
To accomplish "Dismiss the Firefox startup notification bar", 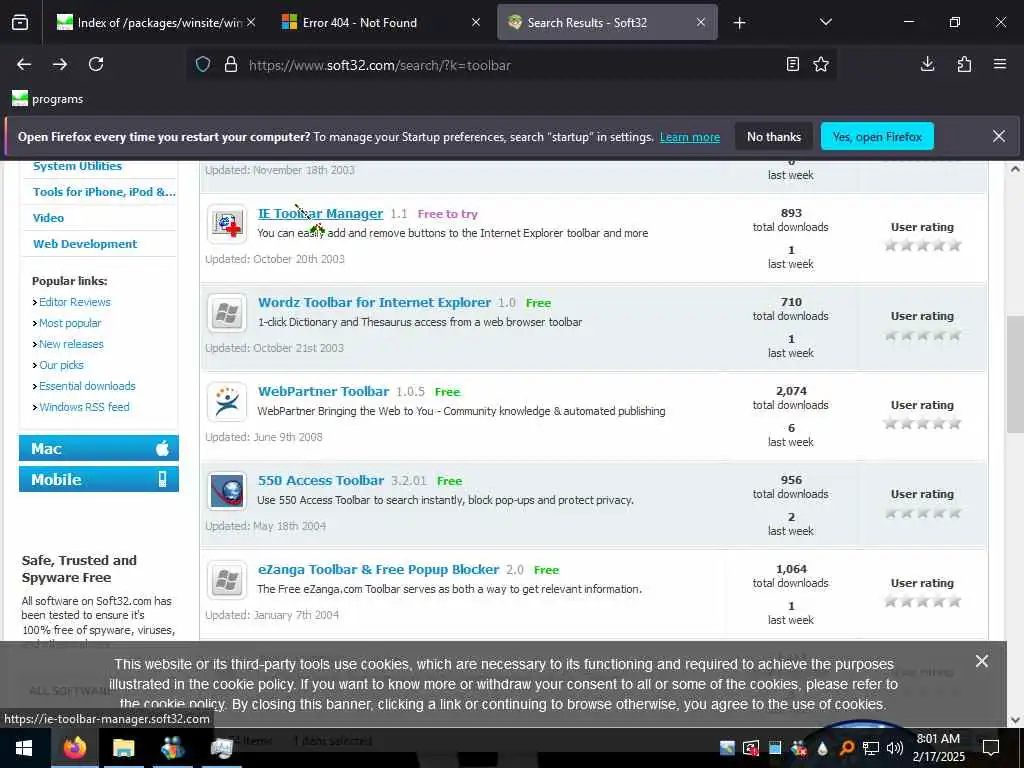I will [x=999, y=136].
